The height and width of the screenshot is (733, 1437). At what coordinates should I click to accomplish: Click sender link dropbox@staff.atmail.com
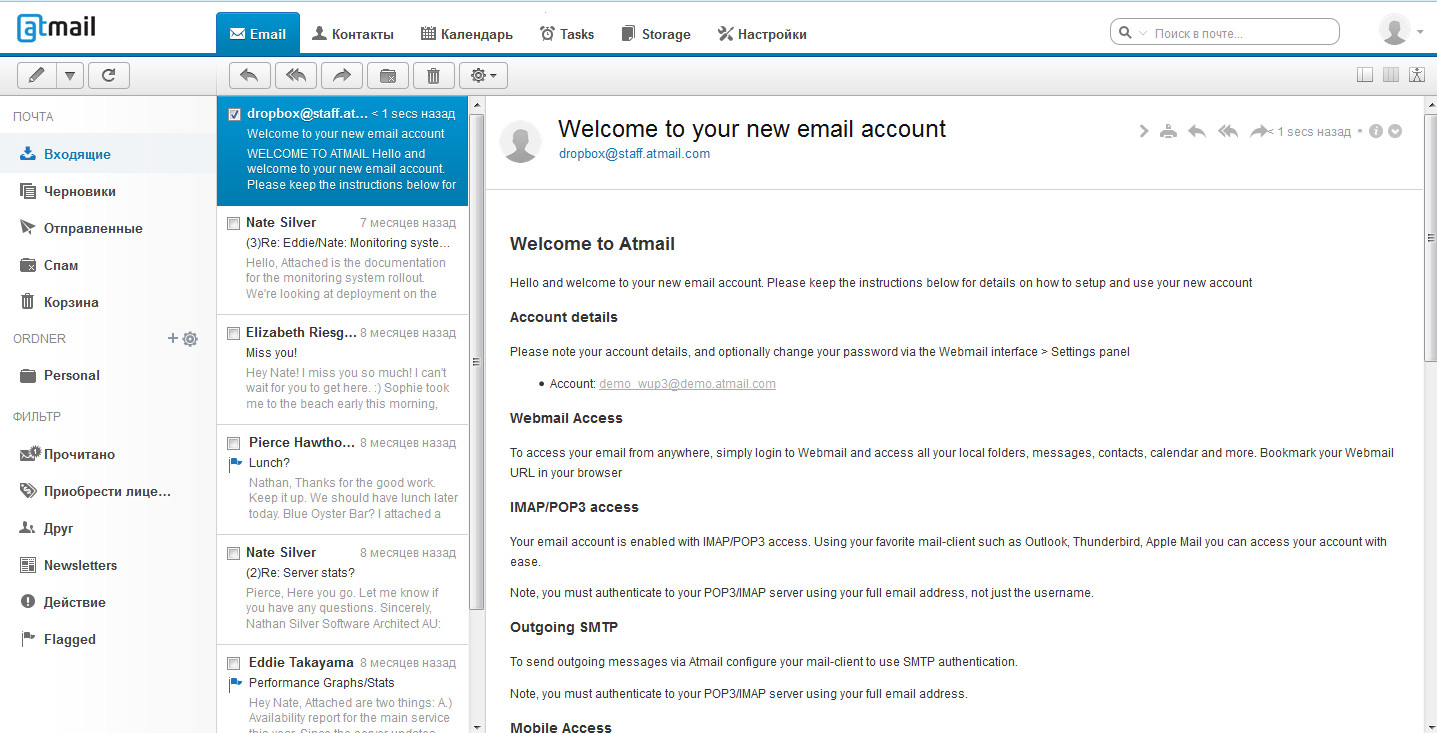pos(634,153)
